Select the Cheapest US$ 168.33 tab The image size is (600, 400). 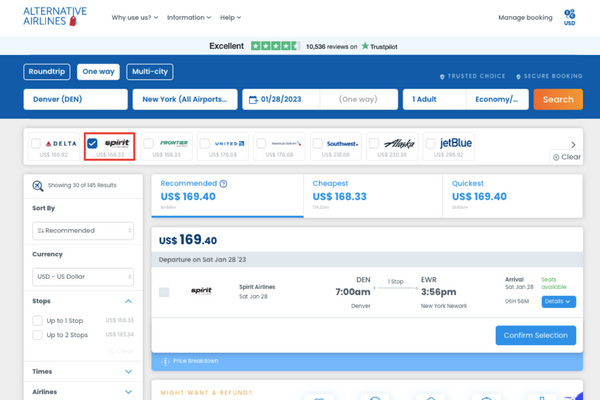[x=373, y=196]
